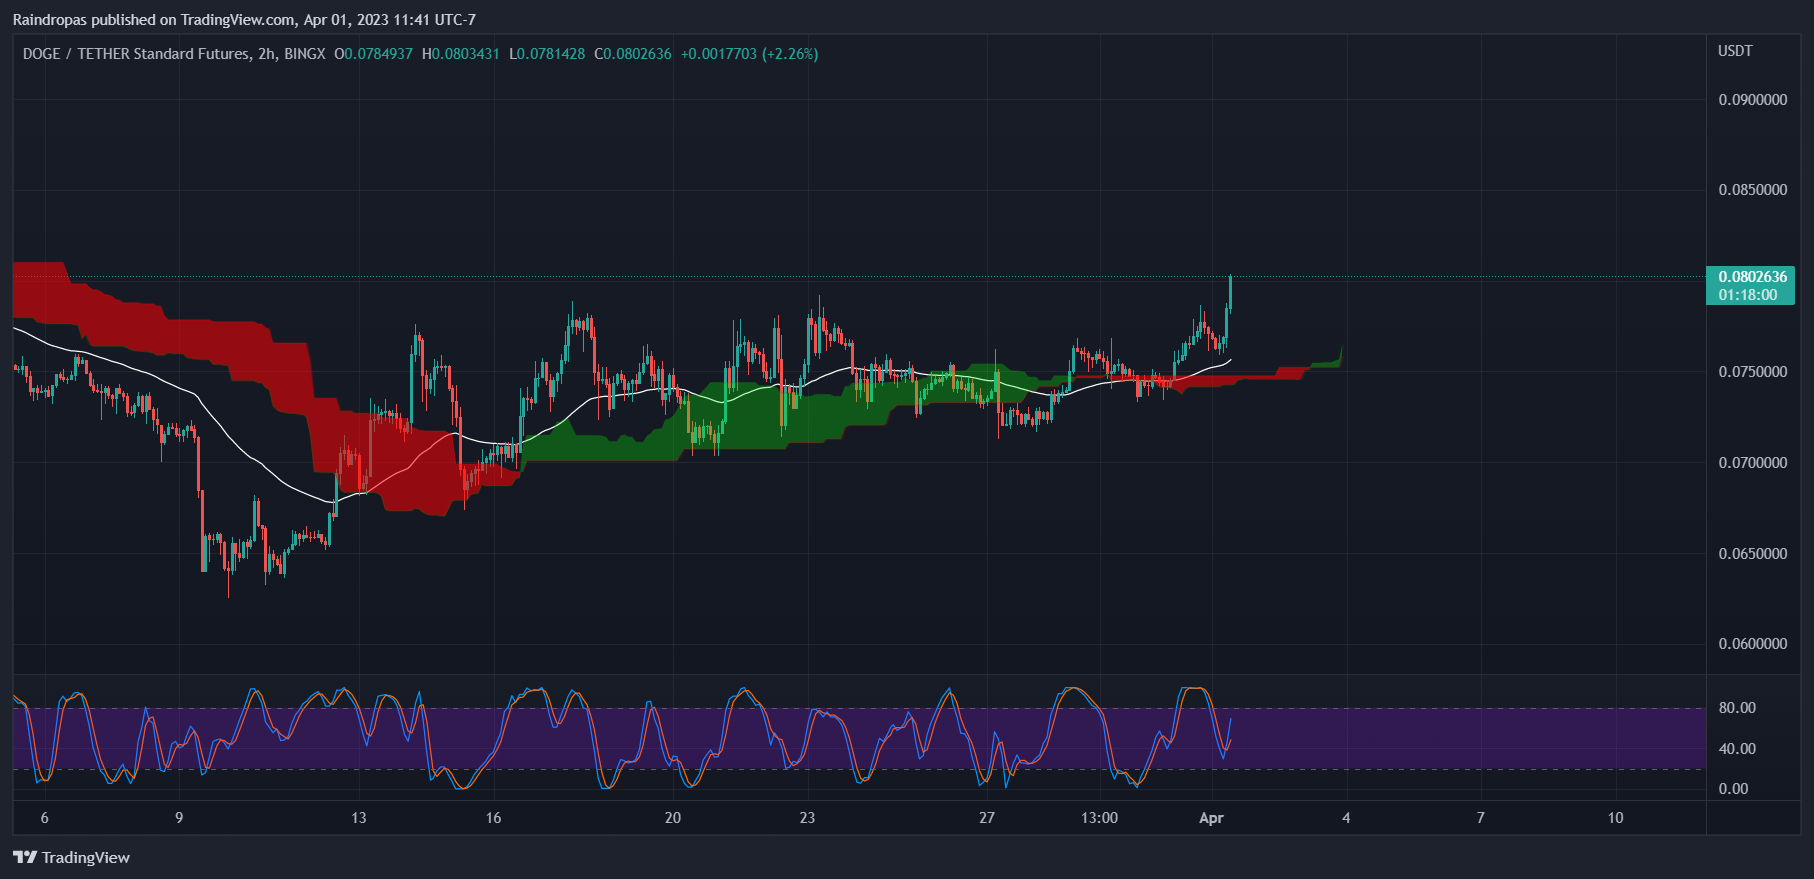This screenshot has width=1814, height=879.
Task: Click the USDT currency label
Action: 1735,51
